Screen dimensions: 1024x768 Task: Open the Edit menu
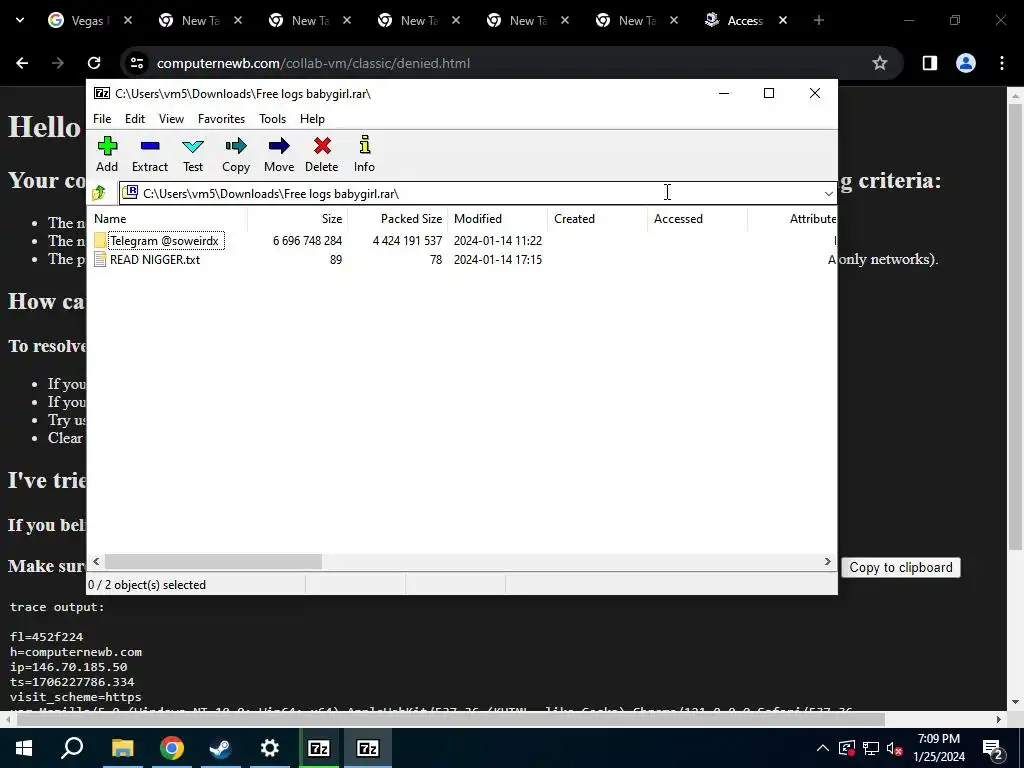[135, 119]
